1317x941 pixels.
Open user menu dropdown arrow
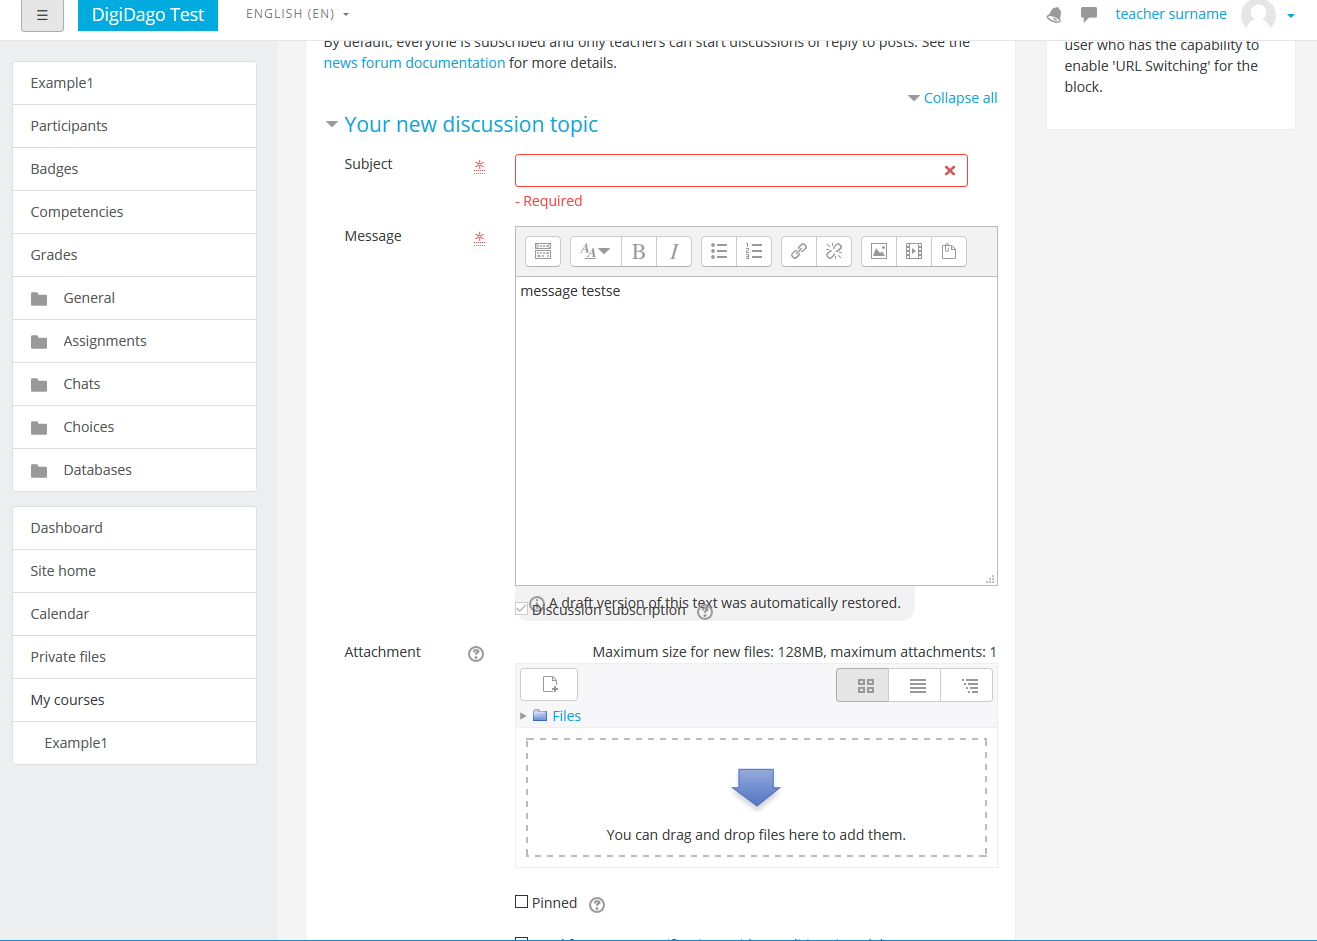1291,15
